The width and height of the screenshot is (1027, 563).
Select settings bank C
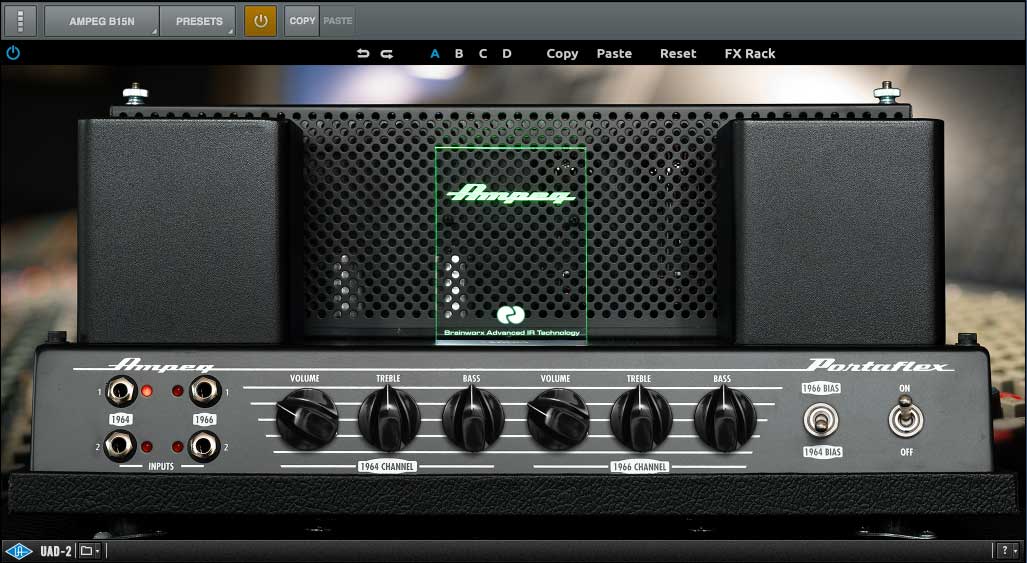[483, 54]
